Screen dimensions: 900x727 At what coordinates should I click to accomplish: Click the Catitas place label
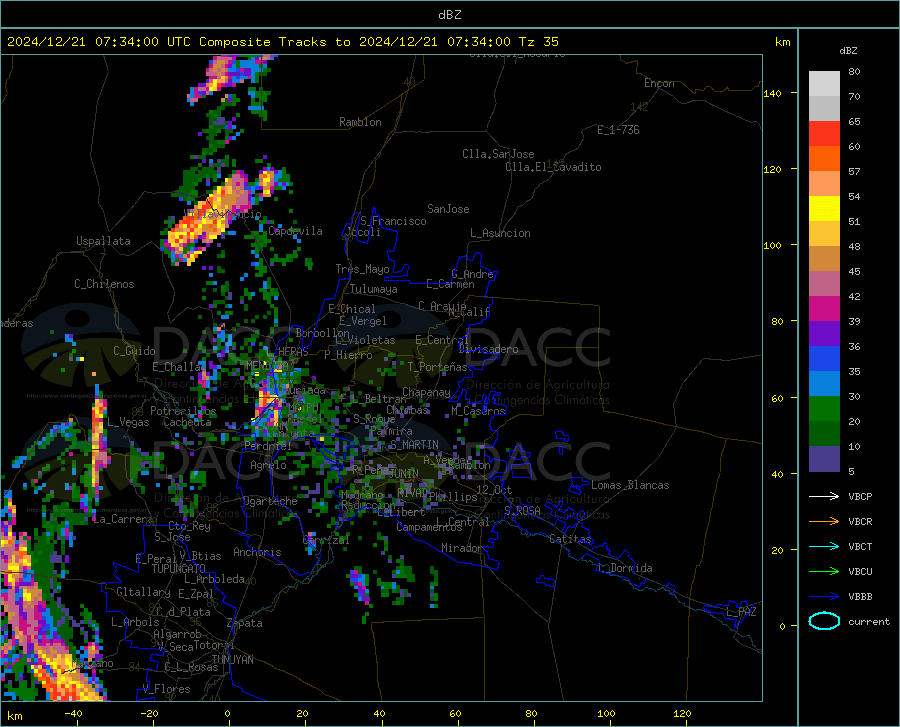[570, 539]
